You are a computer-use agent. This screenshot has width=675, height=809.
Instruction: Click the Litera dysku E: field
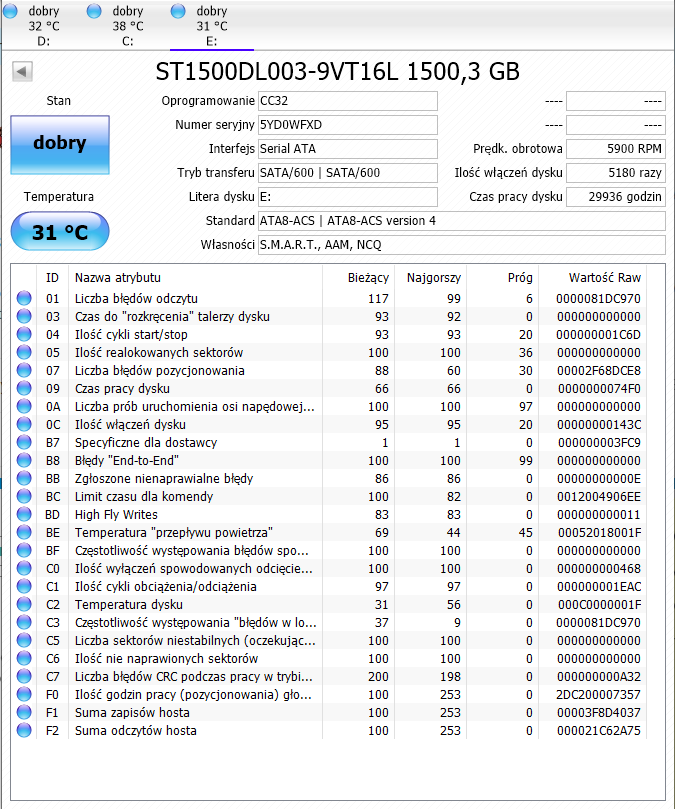click(348, 197)
